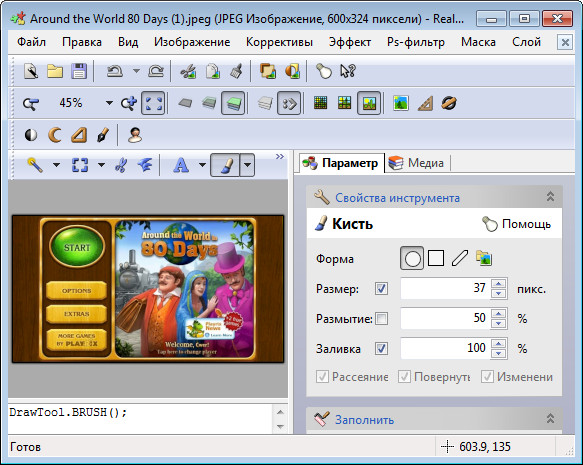Click the copy icon
This screenshot has width=583, height=465.
click(x=212, y=71)
